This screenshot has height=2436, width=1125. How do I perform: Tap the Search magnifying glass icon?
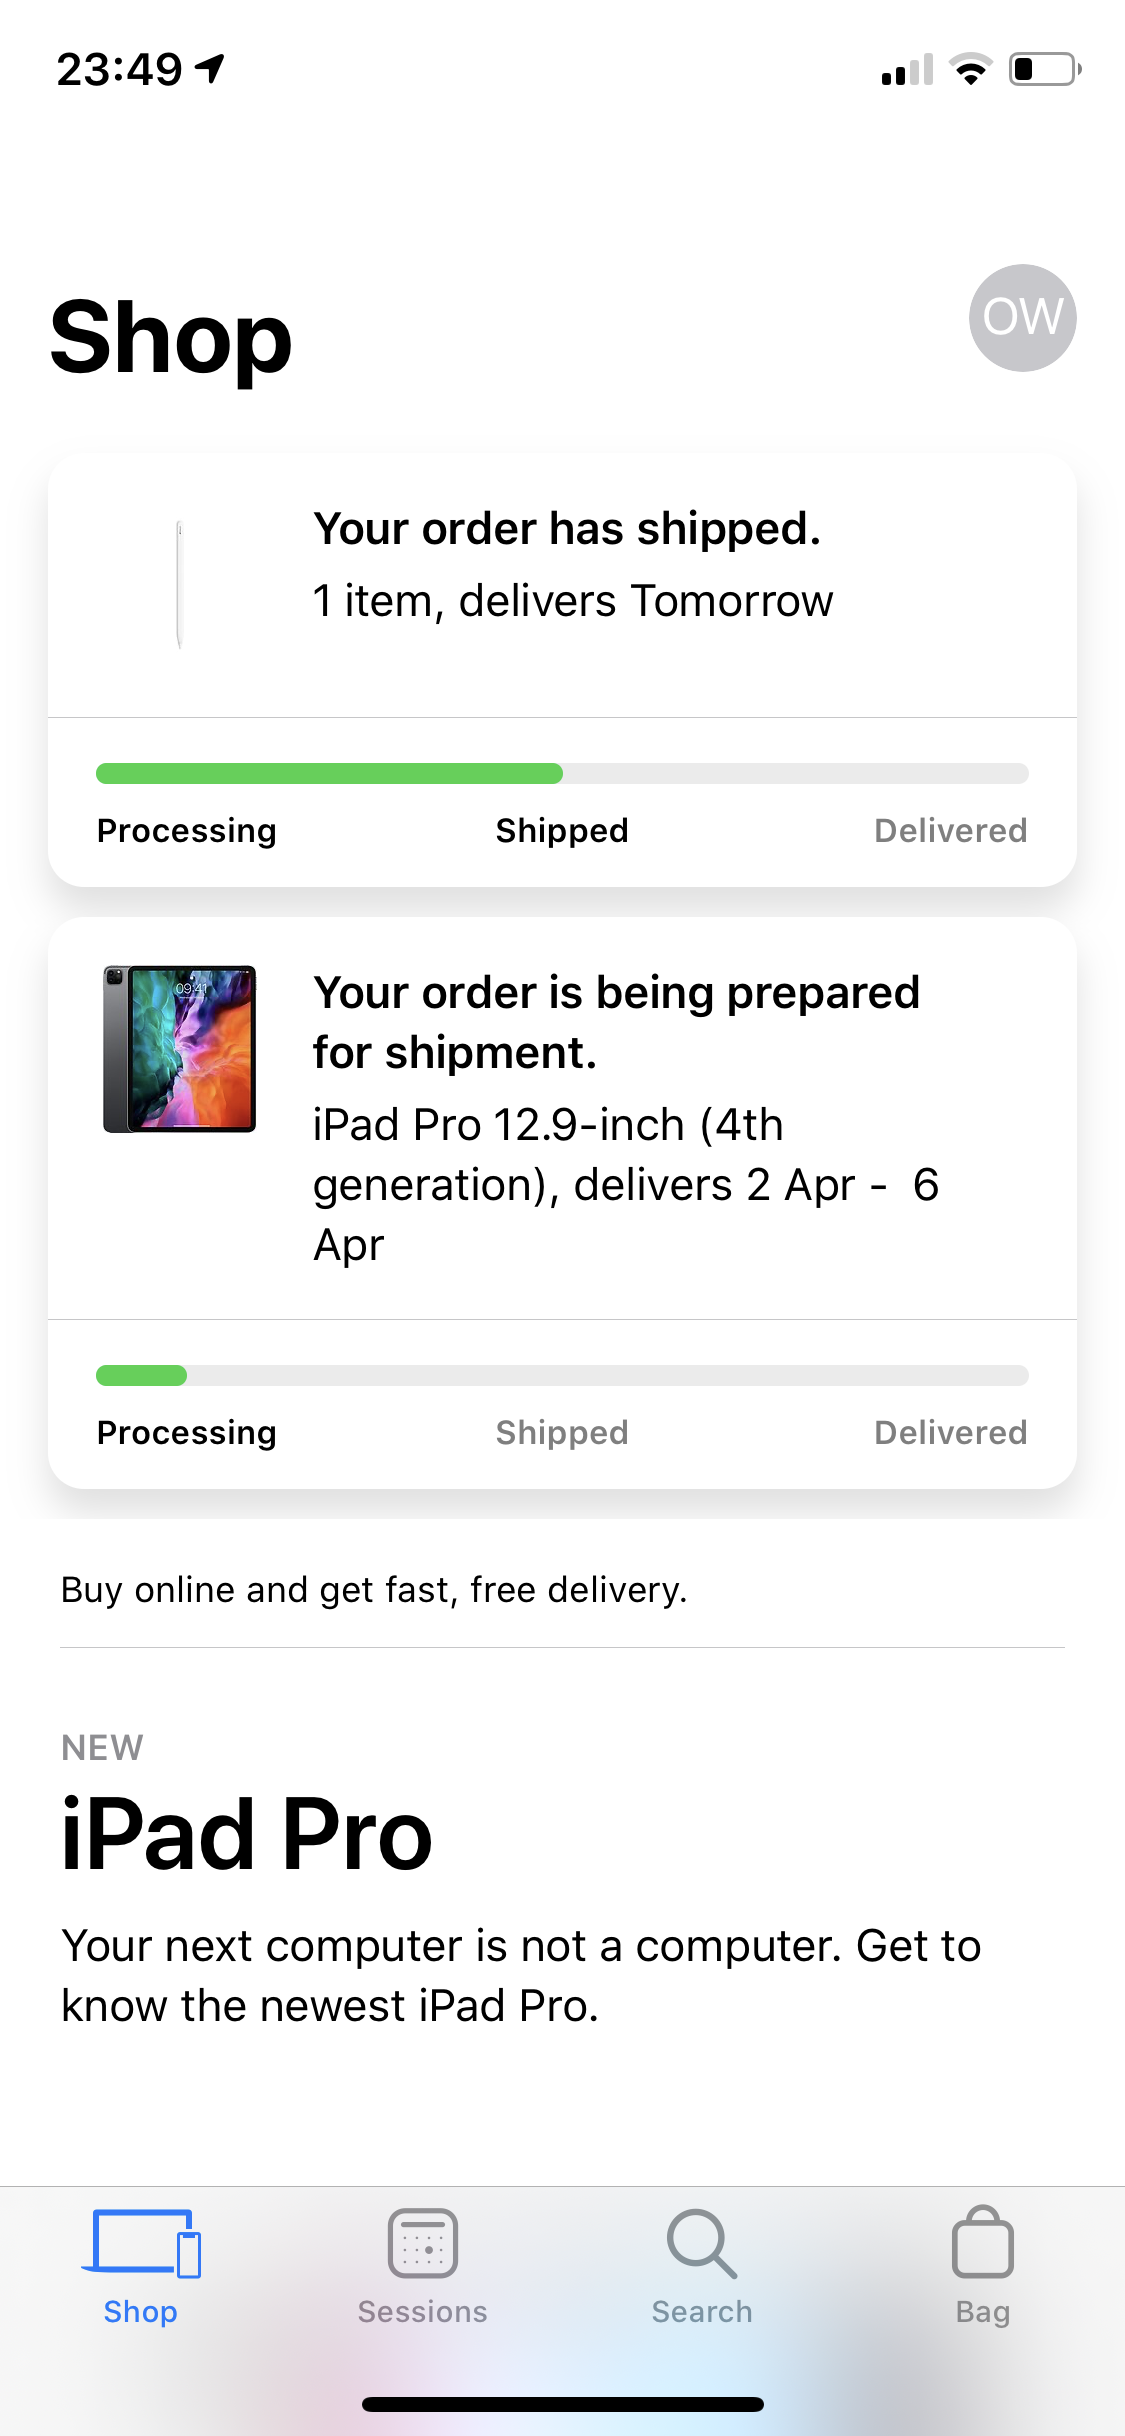702,2243
